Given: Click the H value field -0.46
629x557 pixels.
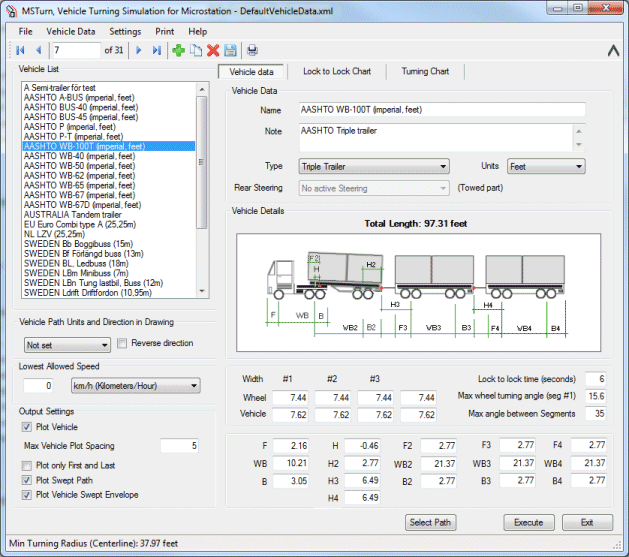Looking at the screenshot, I should pos(362,446).
